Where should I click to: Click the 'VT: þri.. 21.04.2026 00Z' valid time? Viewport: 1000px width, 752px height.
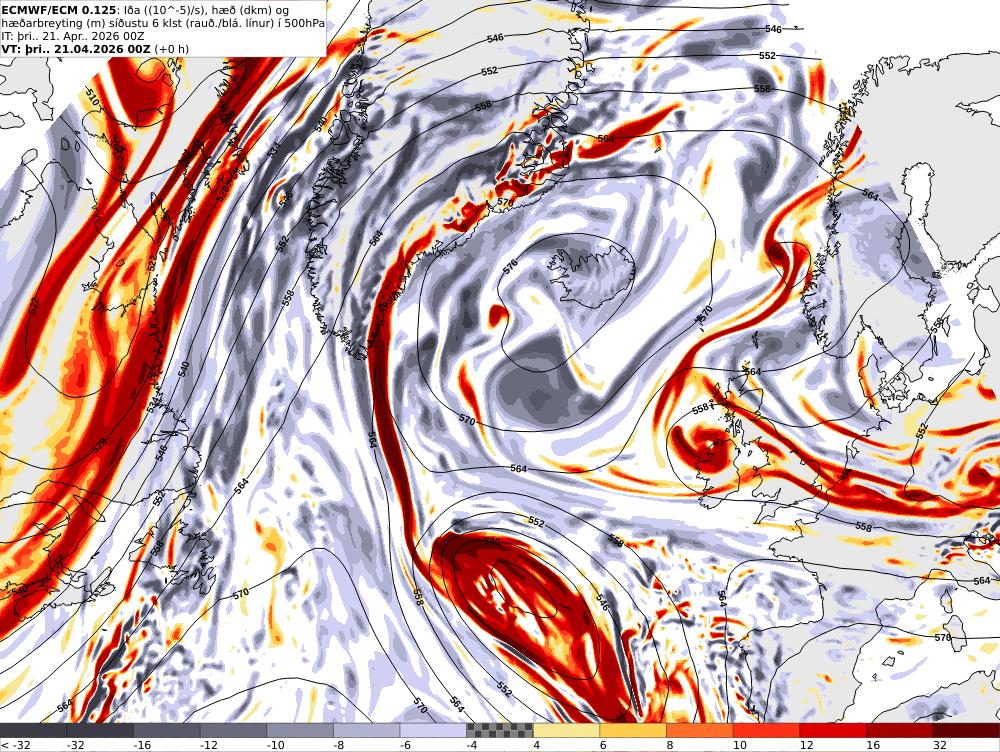tap(77, 49)
